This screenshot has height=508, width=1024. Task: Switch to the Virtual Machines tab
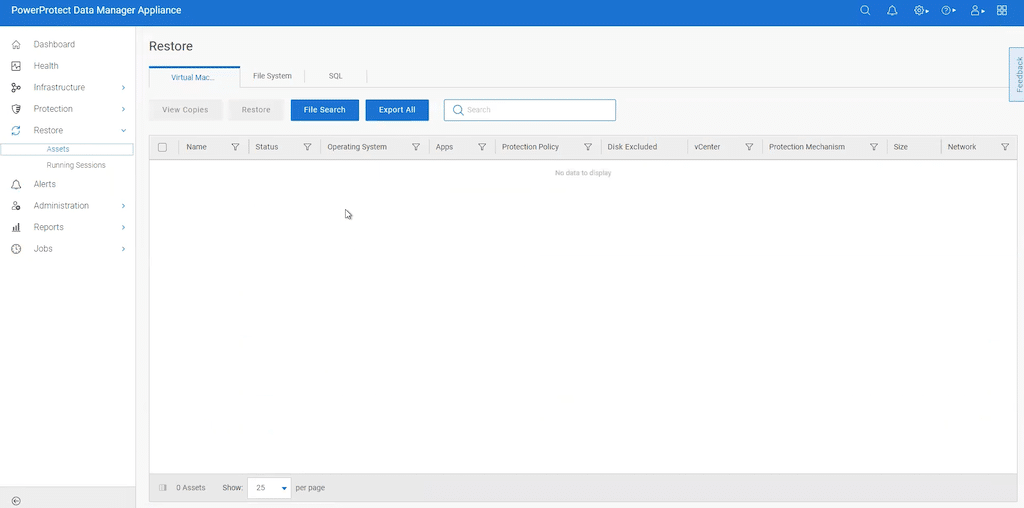[194, 77]
